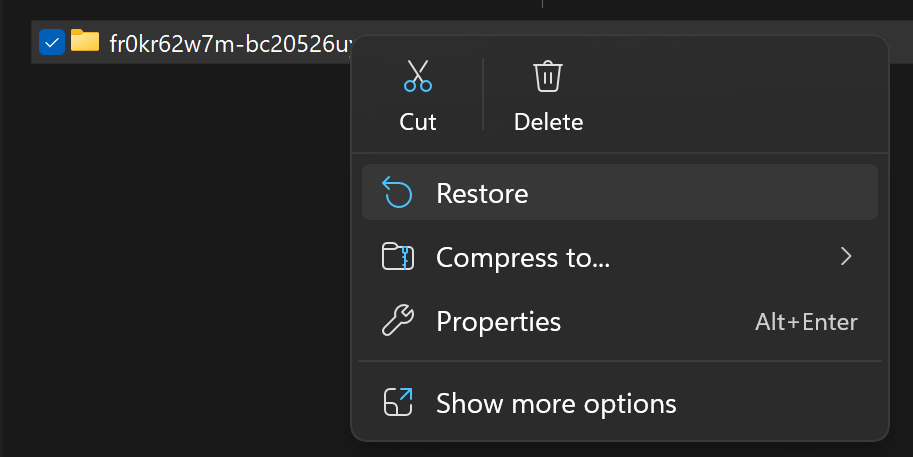Click the Restore curved arrow icon
This screenshot has height=457, width=913.
[x=398, y=192]
